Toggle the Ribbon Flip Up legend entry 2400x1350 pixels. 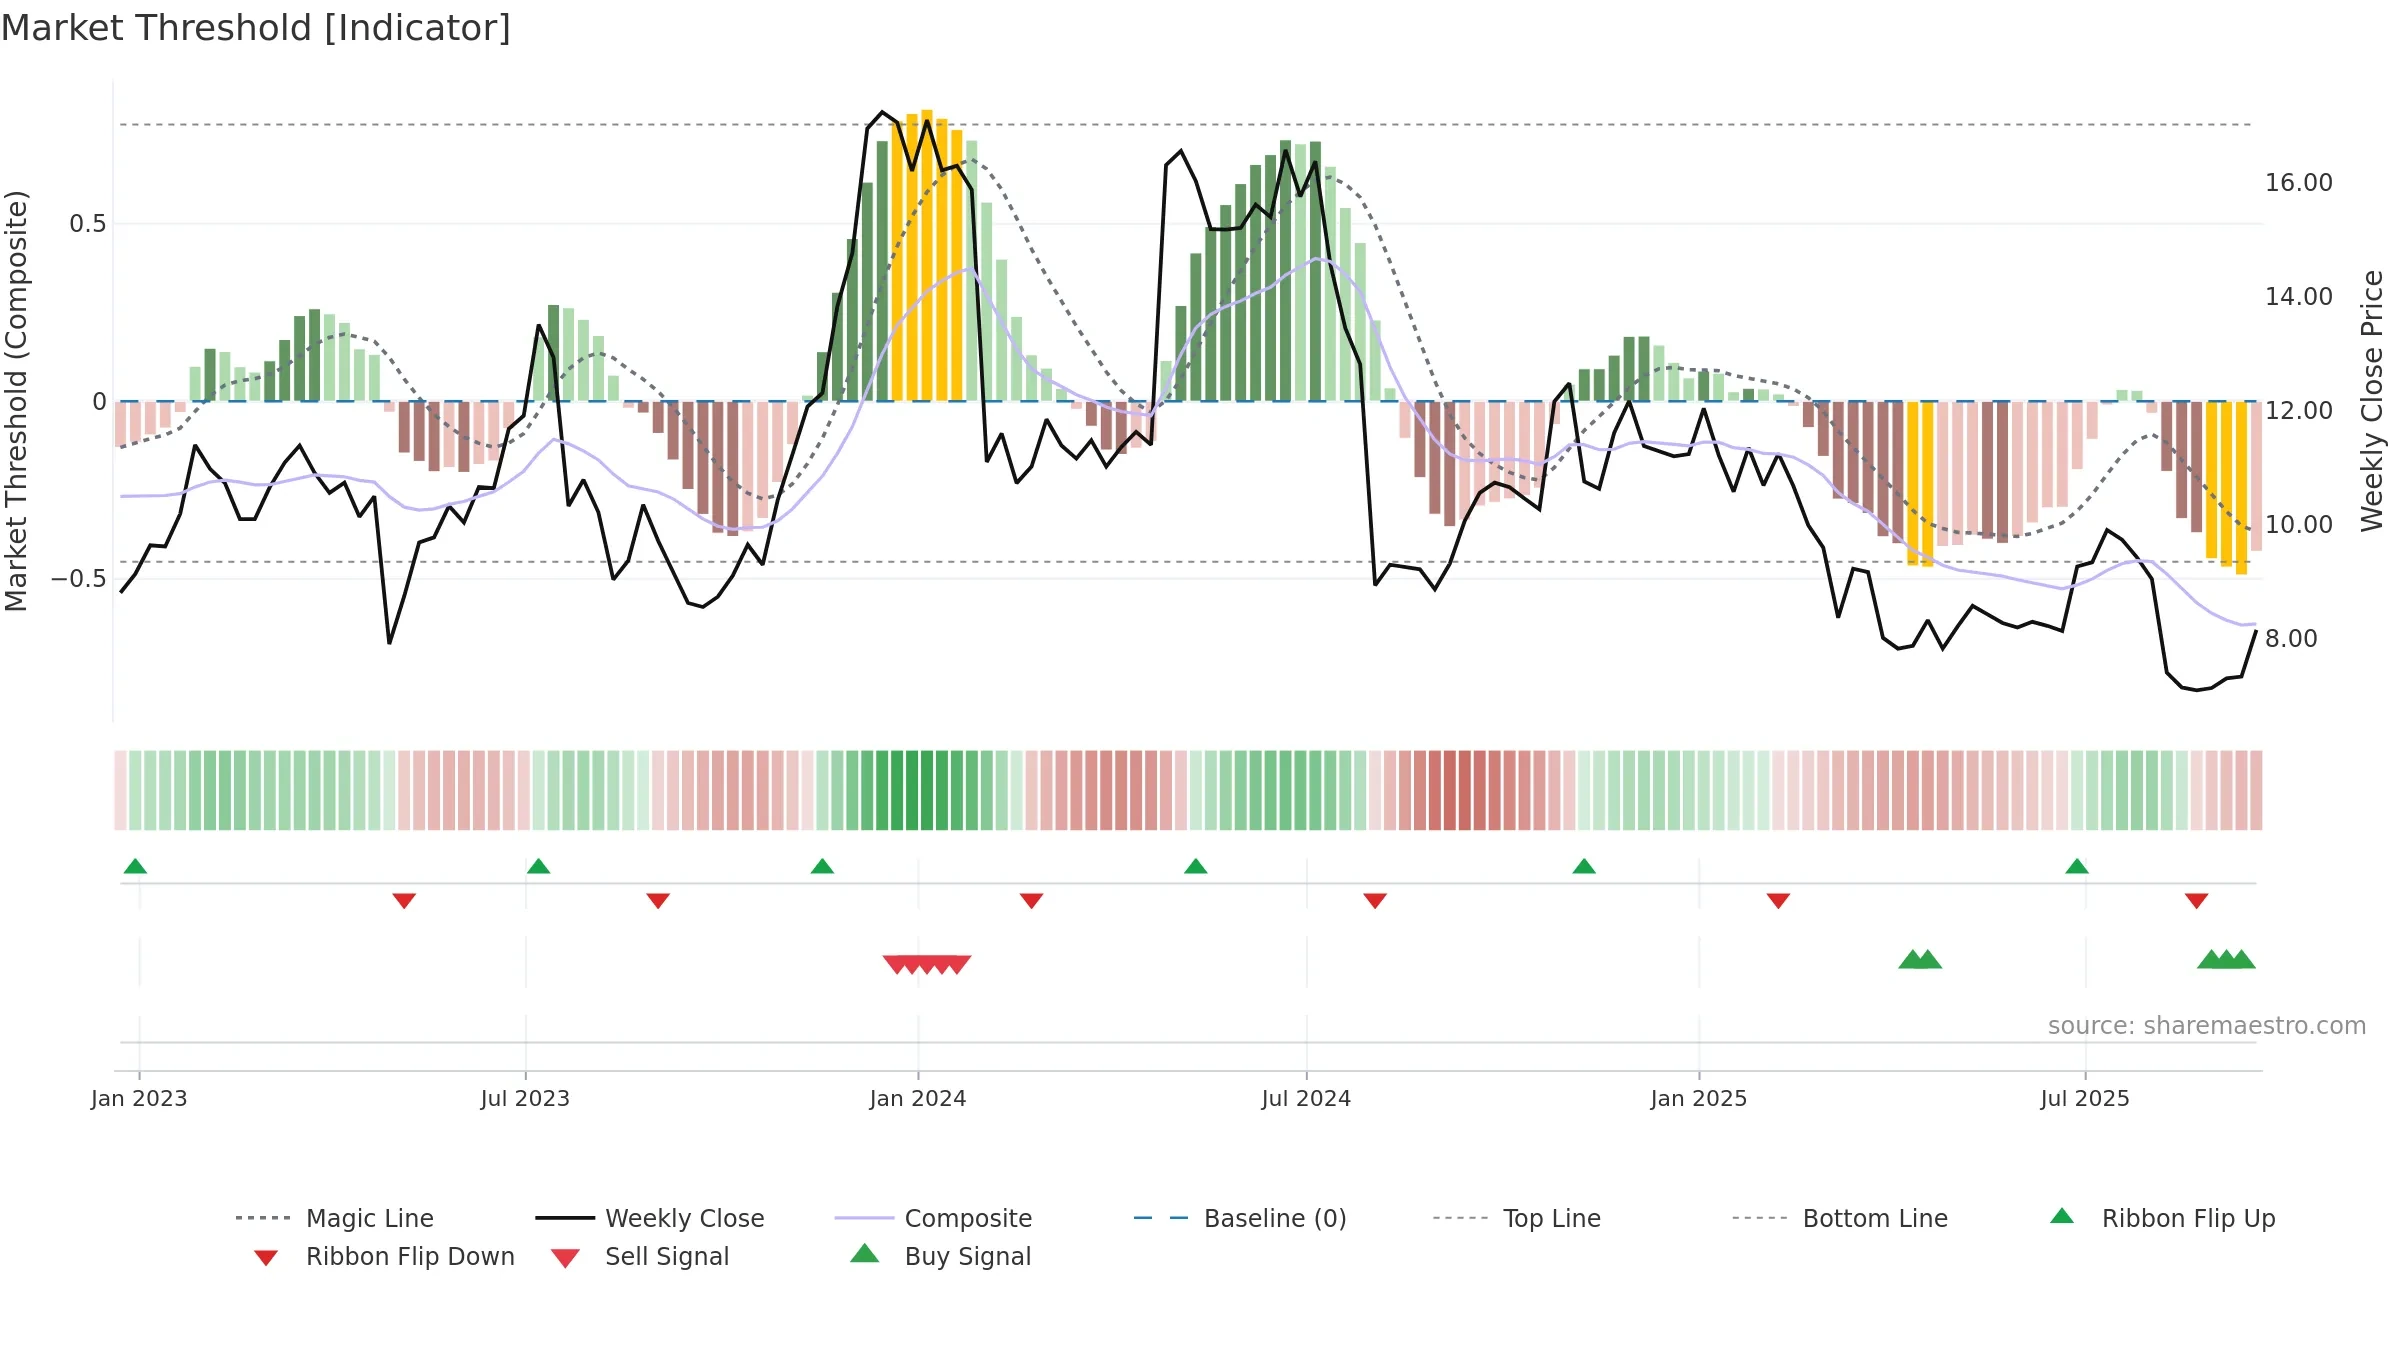[2162, 1218]
